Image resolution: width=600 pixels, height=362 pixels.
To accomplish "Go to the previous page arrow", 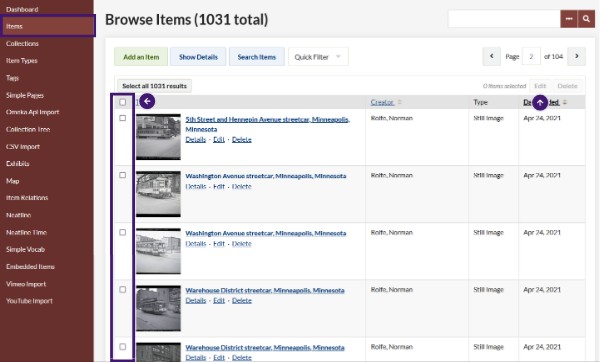I will coord(492,57).
